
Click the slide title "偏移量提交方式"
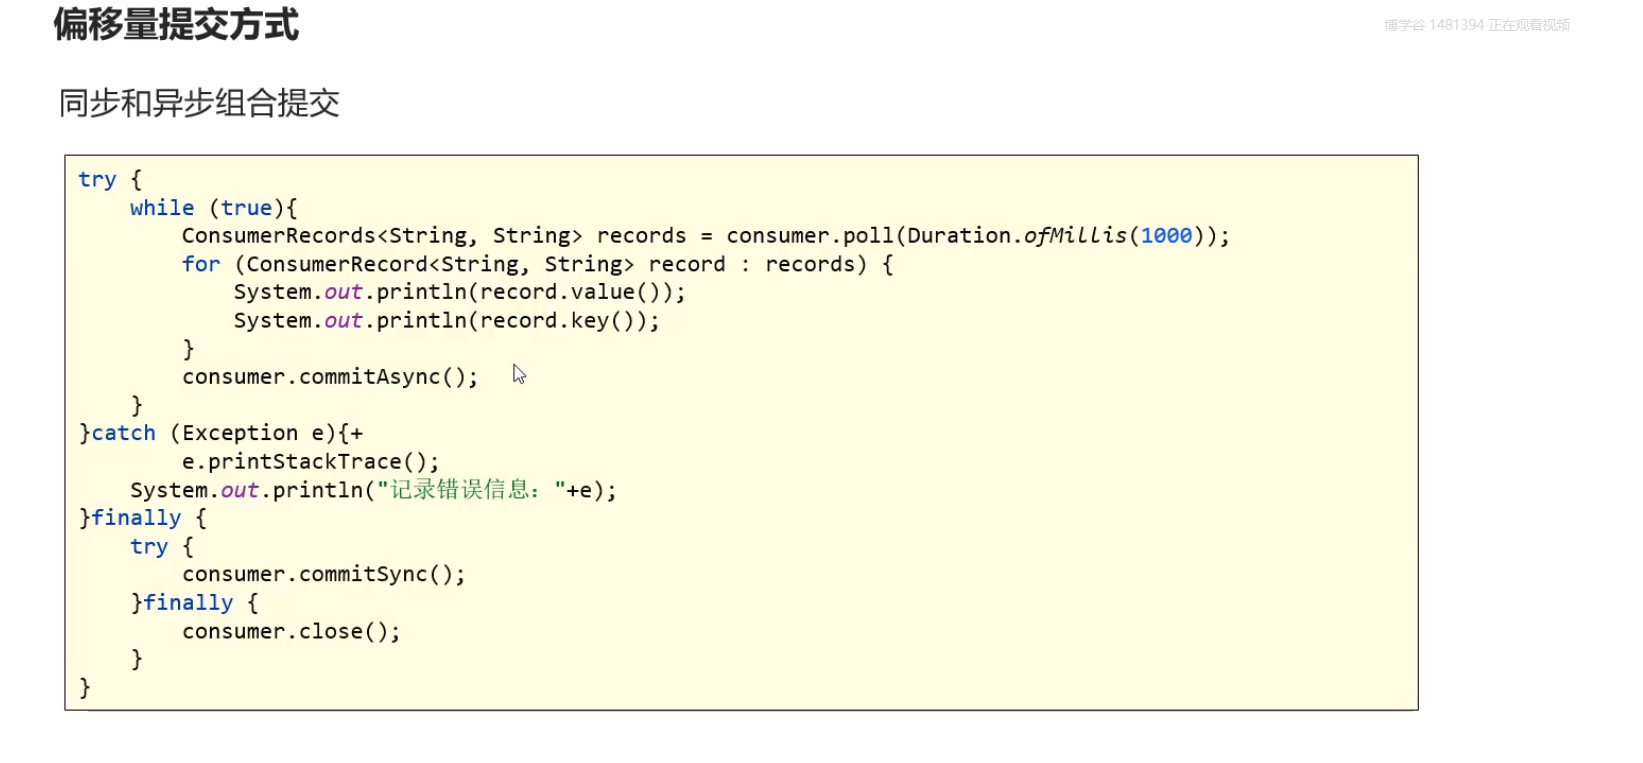point(176,24)
